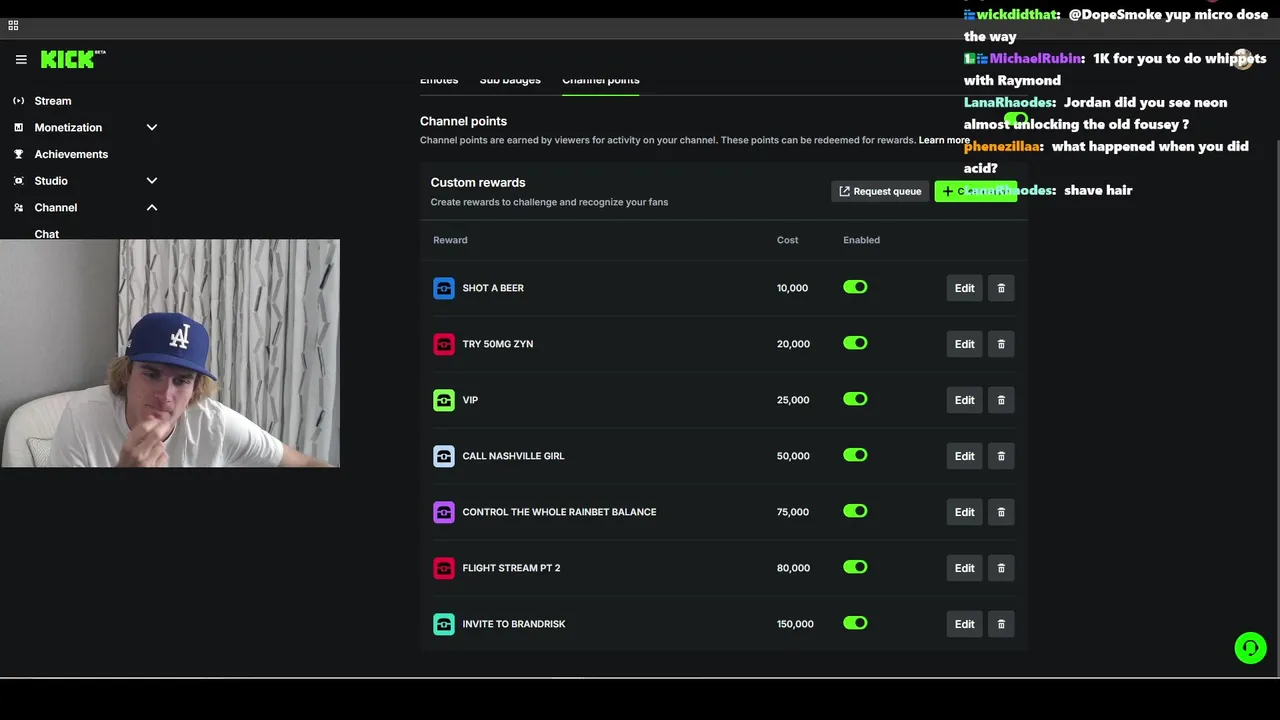
Task: Click the SHOT A BEER reward icon
Action: coord(444,288)
